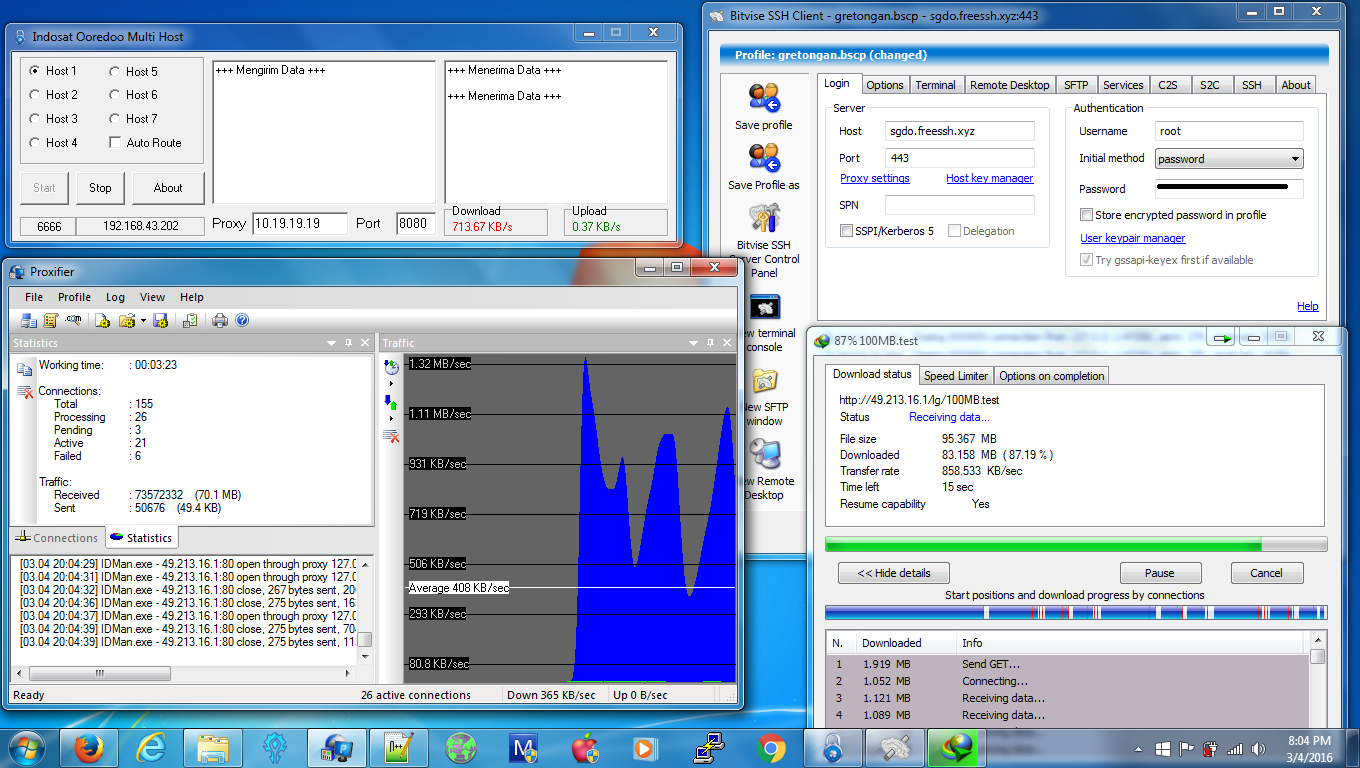Open Firefox from the taskbar
The height and width of the screenshot is (768, 1360).
coord(88,747)
